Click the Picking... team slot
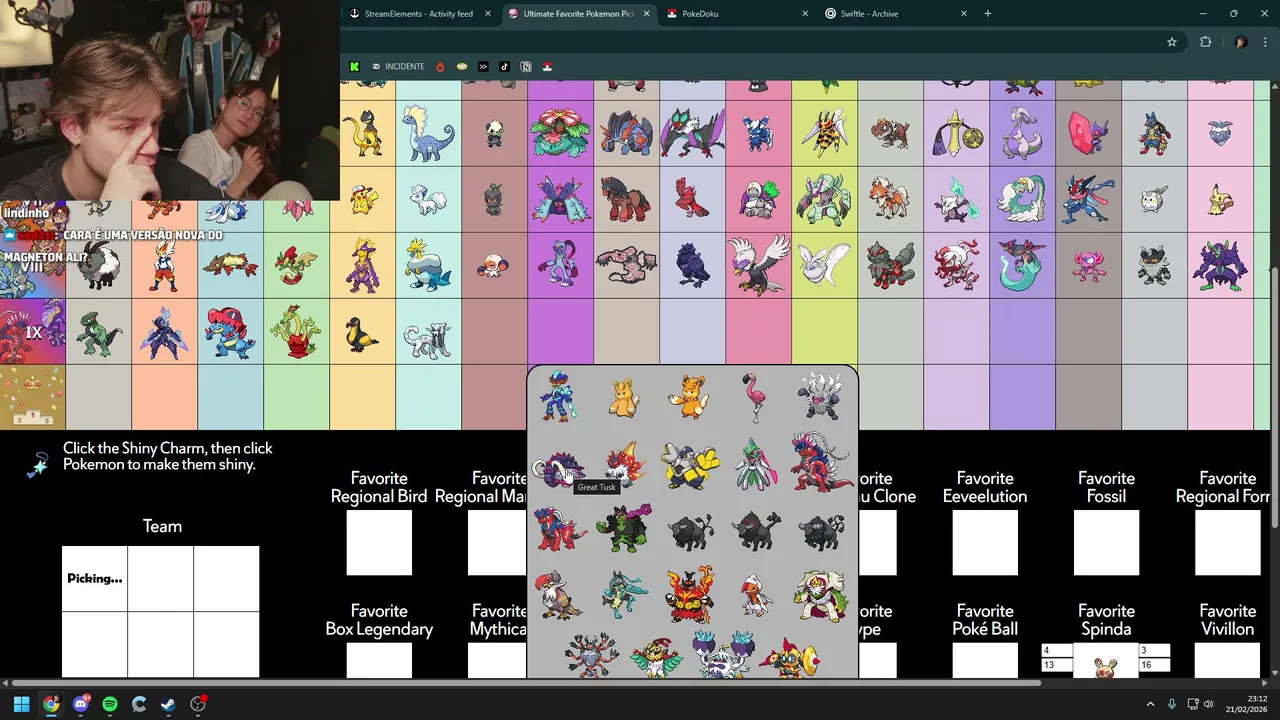This screenshot has width=1280, height=720. tap(95, 578)
